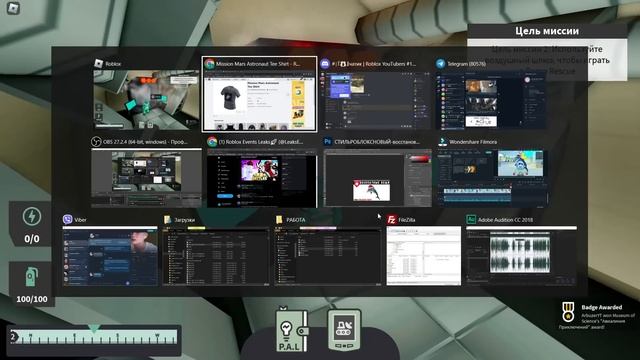This screenshot has width=640, height=360.
Task: Click the 'Roblox' window title text
Action: click(113, 64)
